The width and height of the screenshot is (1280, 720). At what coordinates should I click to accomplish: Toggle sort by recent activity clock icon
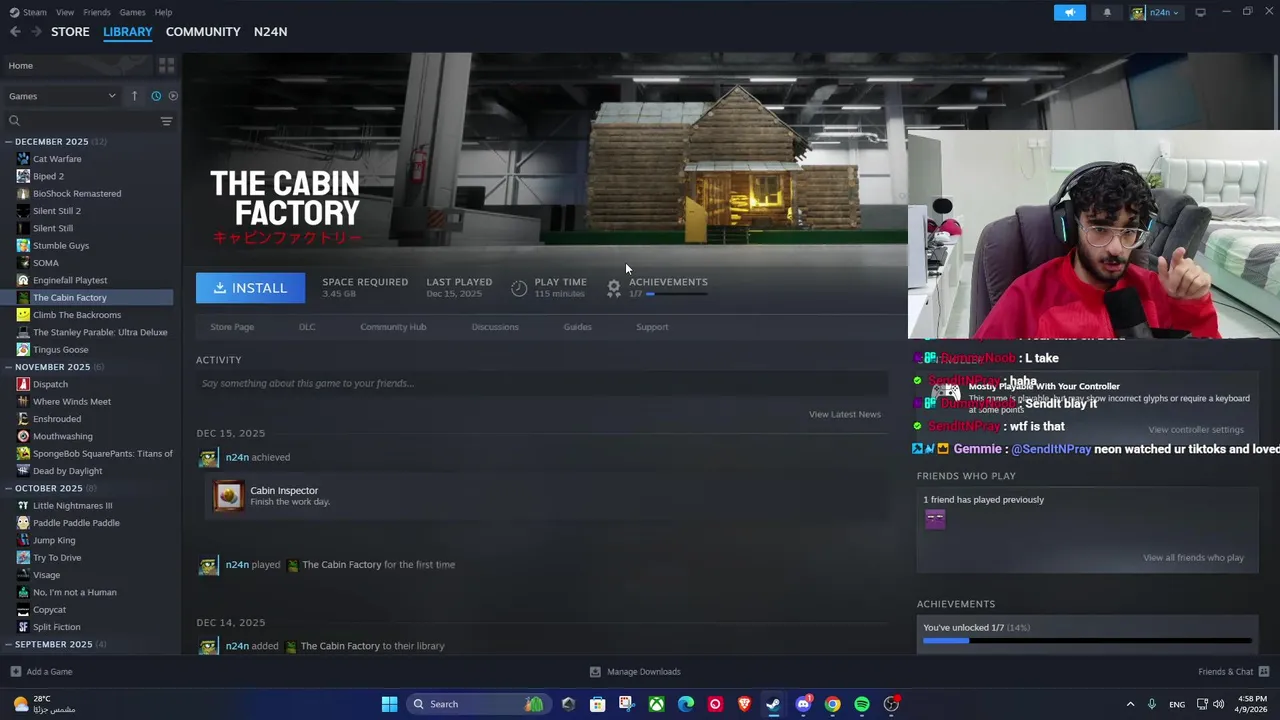click(x=156, y=96)
